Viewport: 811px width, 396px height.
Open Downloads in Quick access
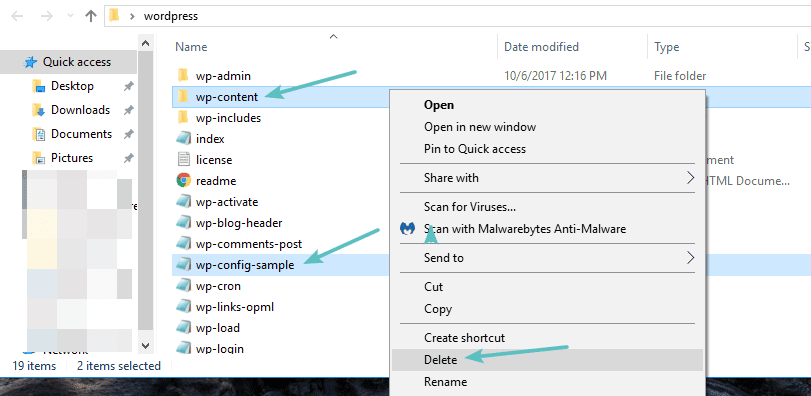[80, 110]
